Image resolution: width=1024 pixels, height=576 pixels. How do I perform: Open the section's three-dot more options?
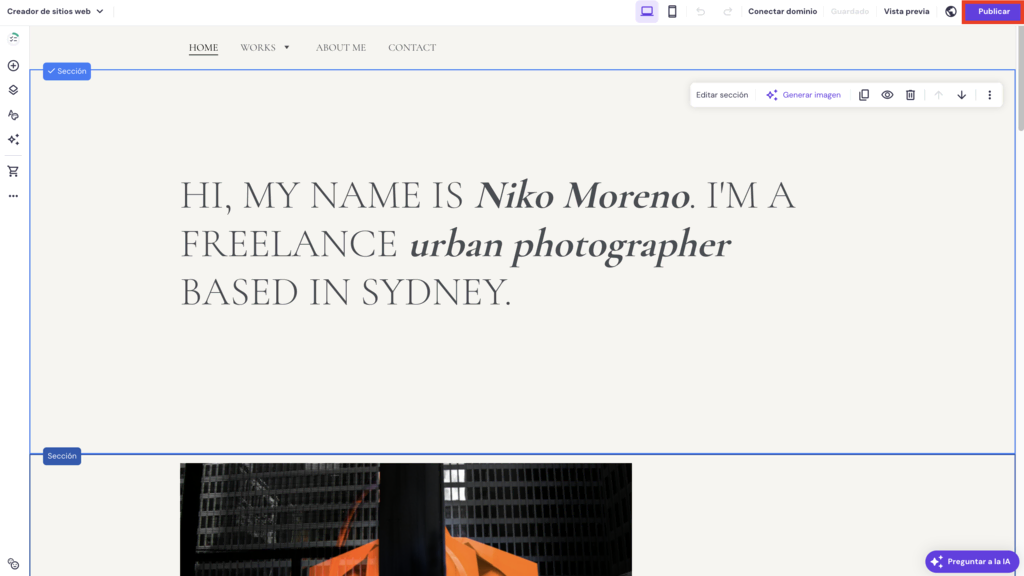(989, 95)
